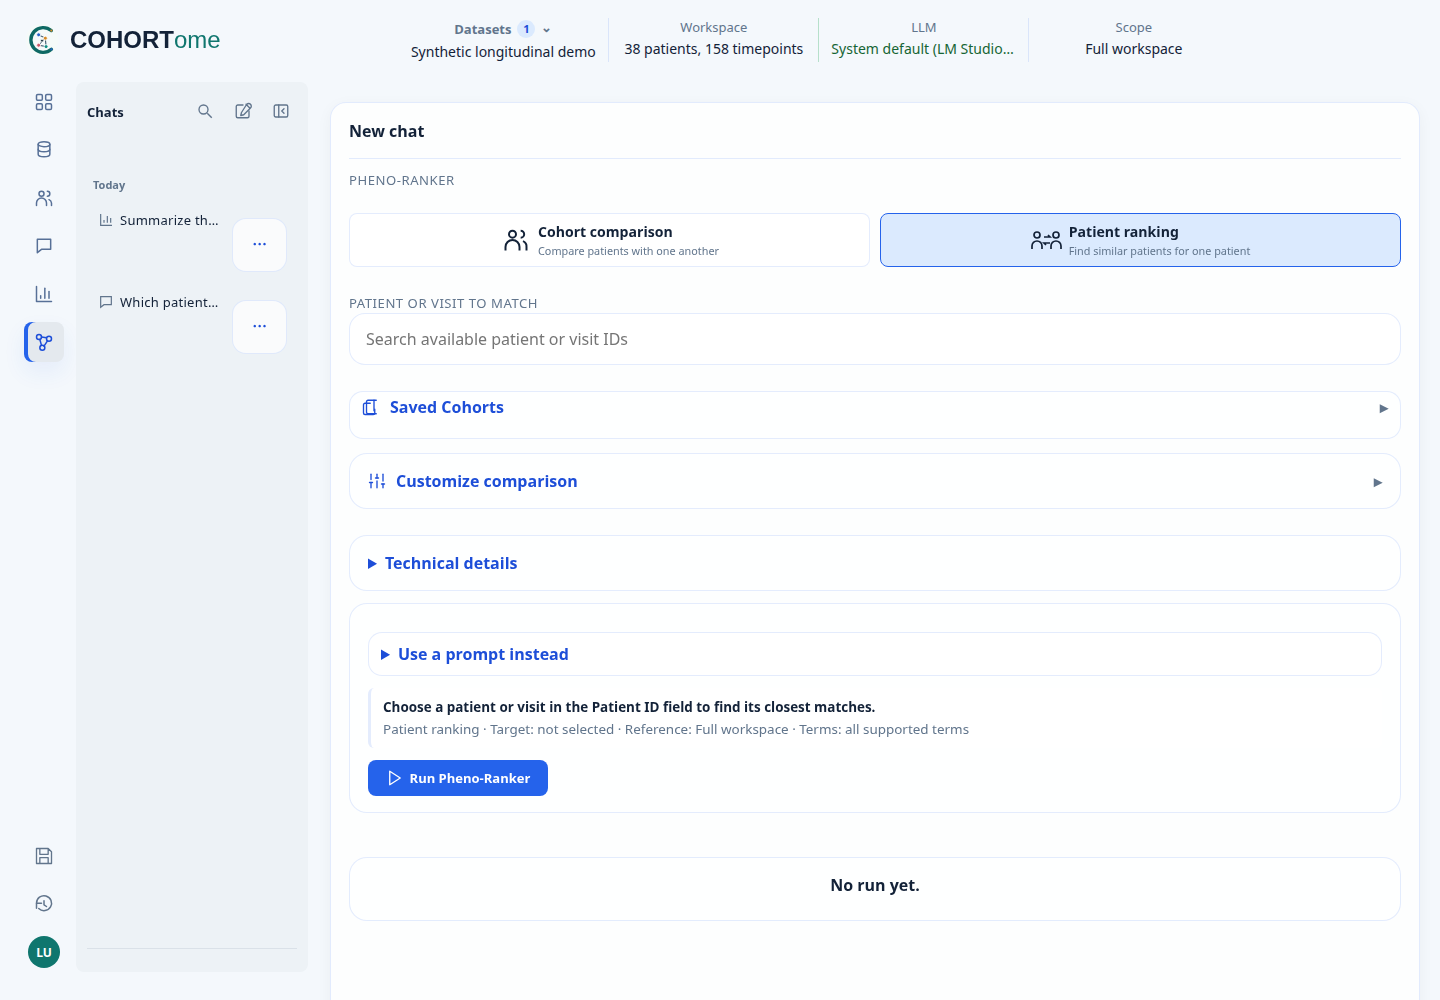
Task: Expand the Technical details section
Action: tap(875, 563)
